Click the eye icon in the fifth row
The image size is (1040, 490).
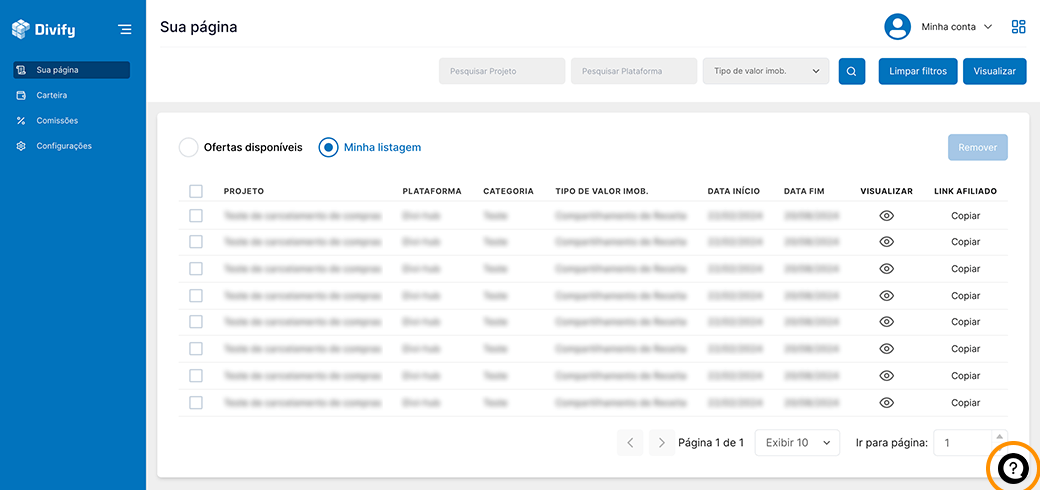point(886,322)
